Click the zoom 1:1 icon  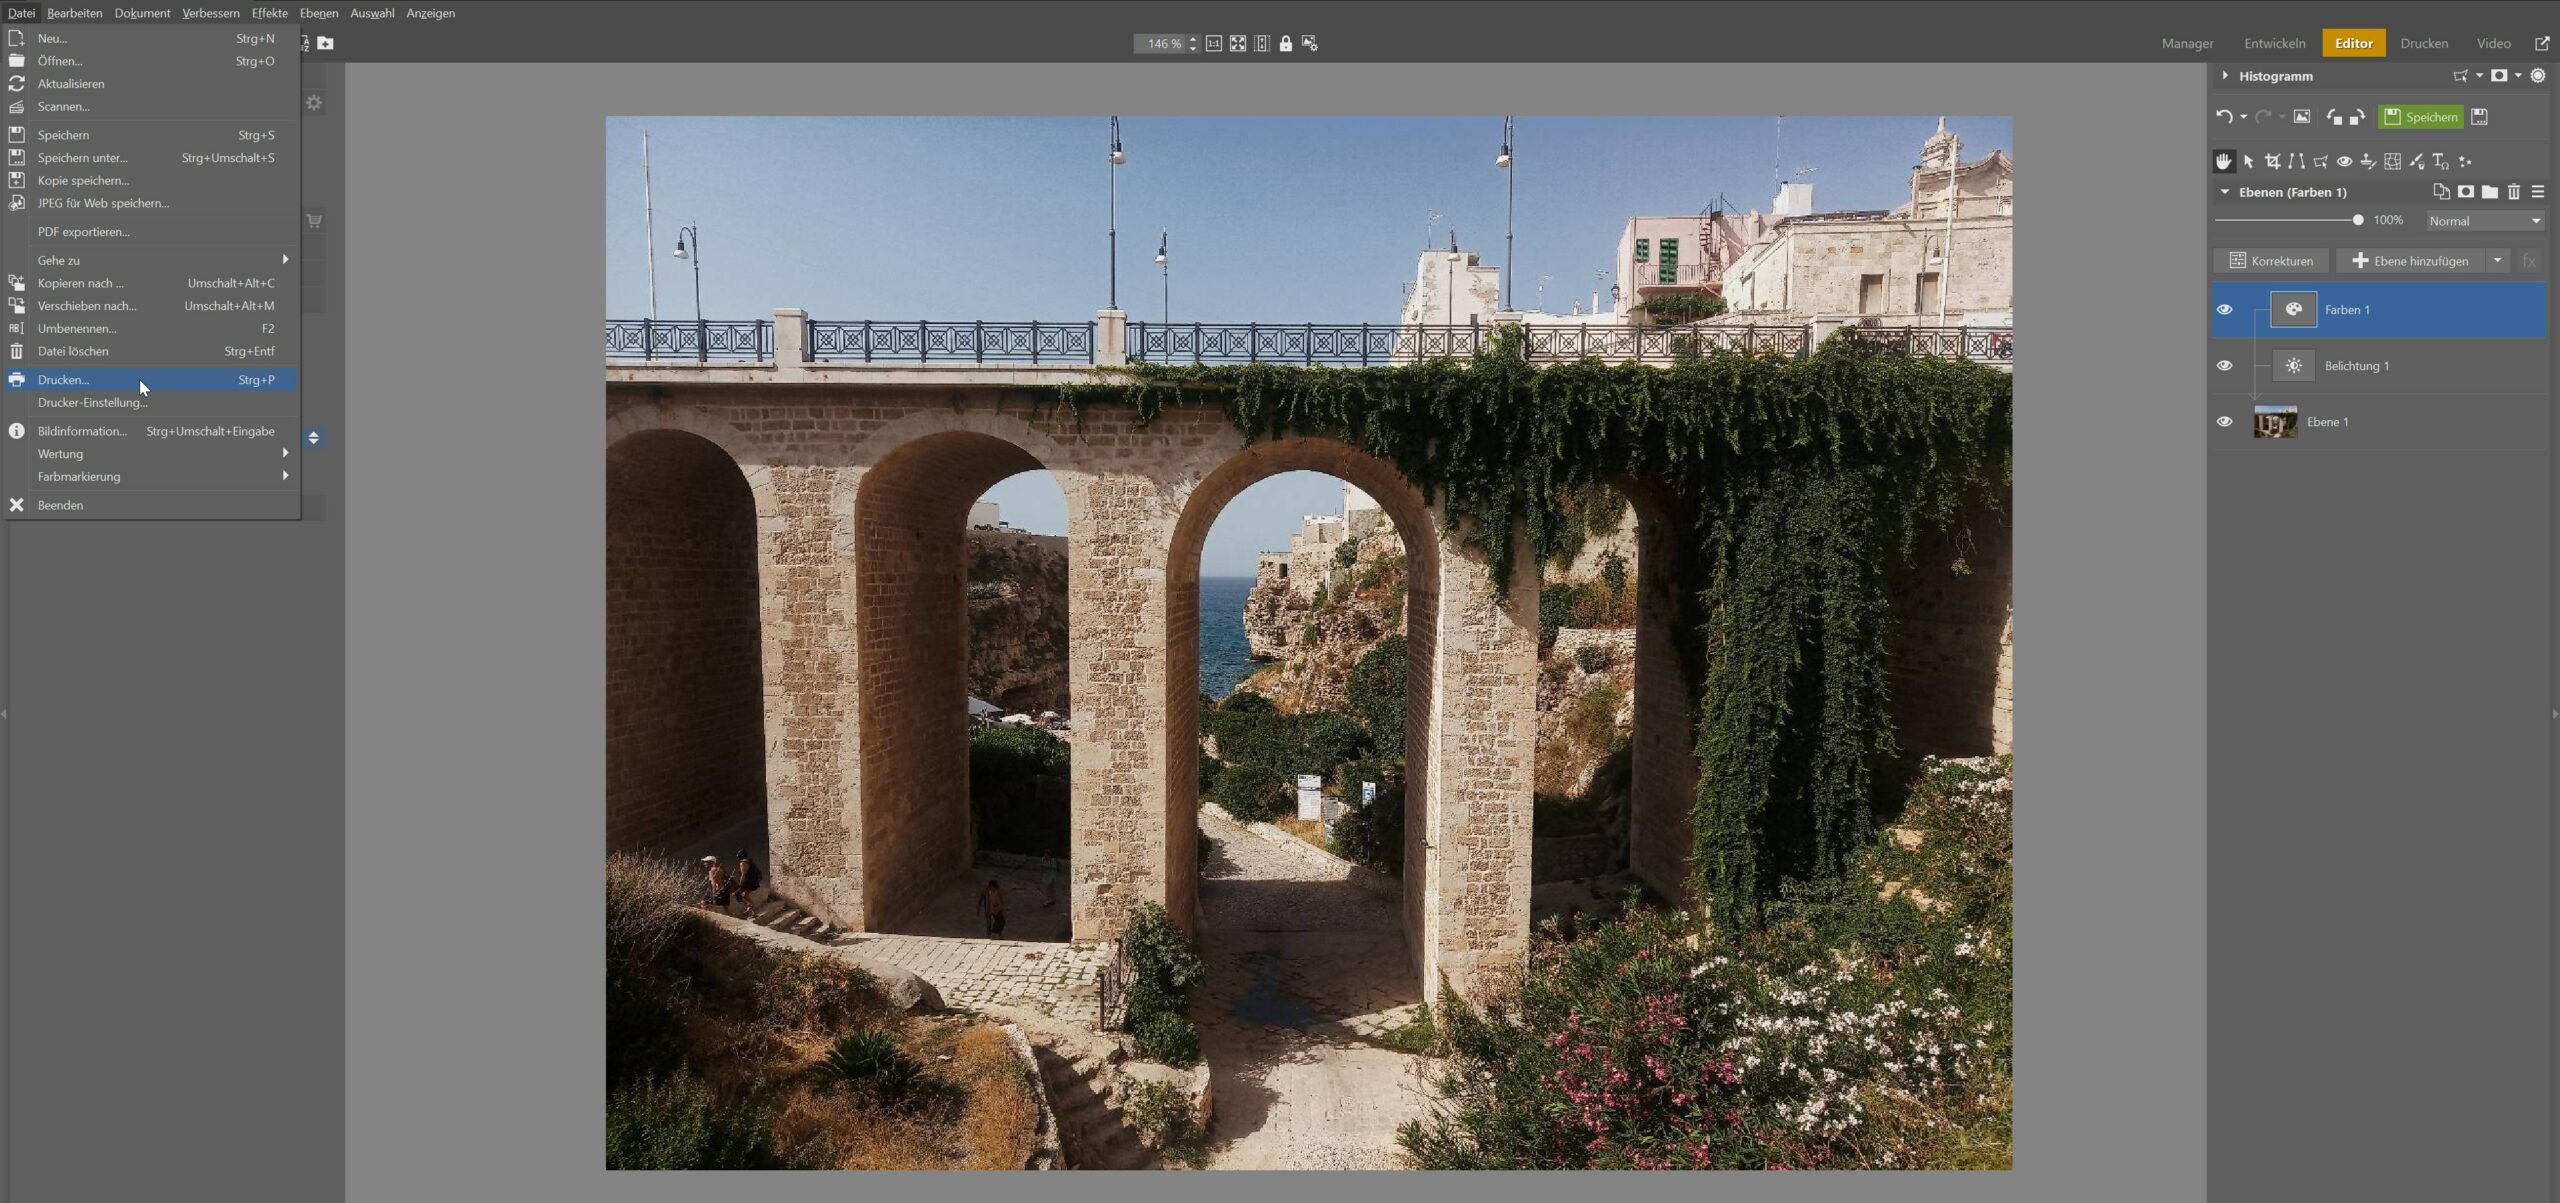point(1213,44)
